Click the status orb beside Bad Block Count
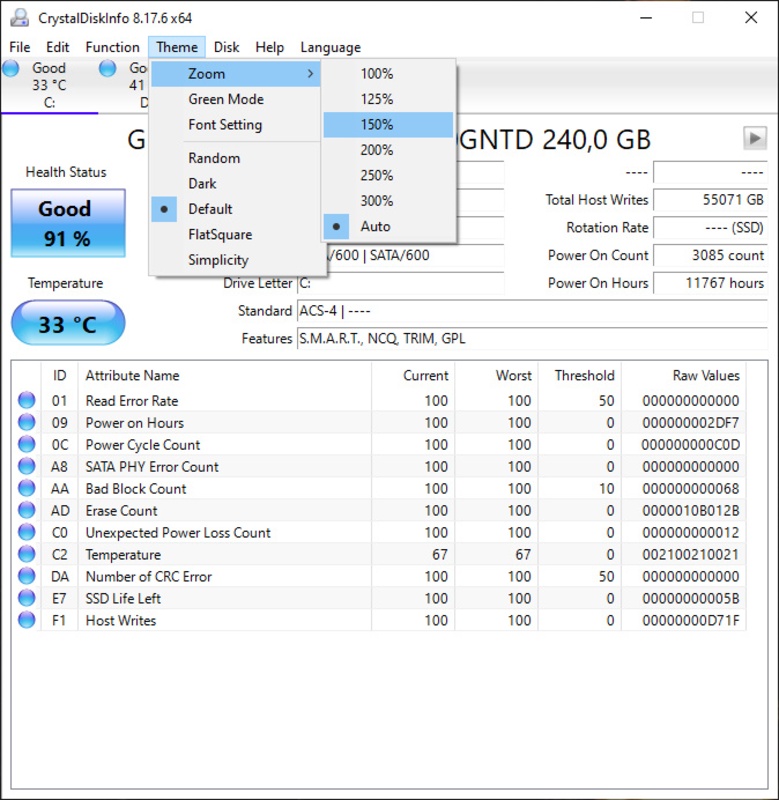The width and height of the screenshot is (779, 800). point(27,488)
